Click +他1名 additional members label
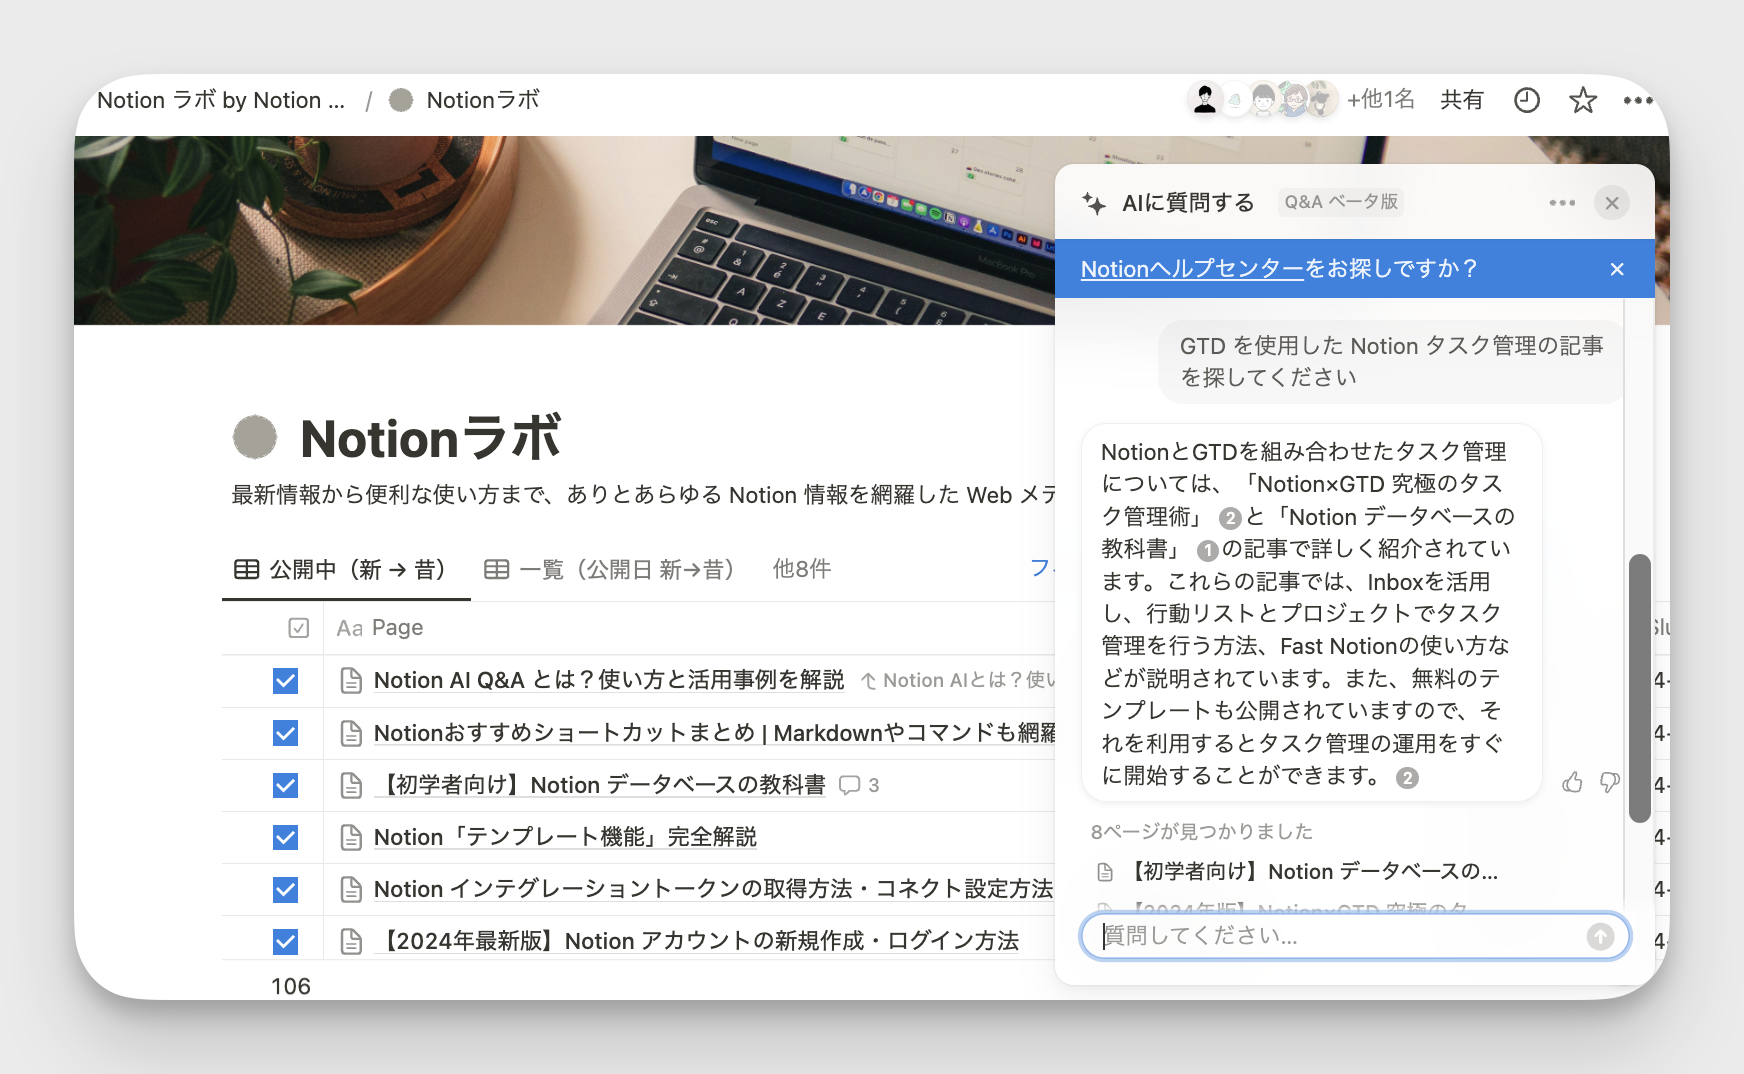The image size is (1744, 1074). 1380,99
